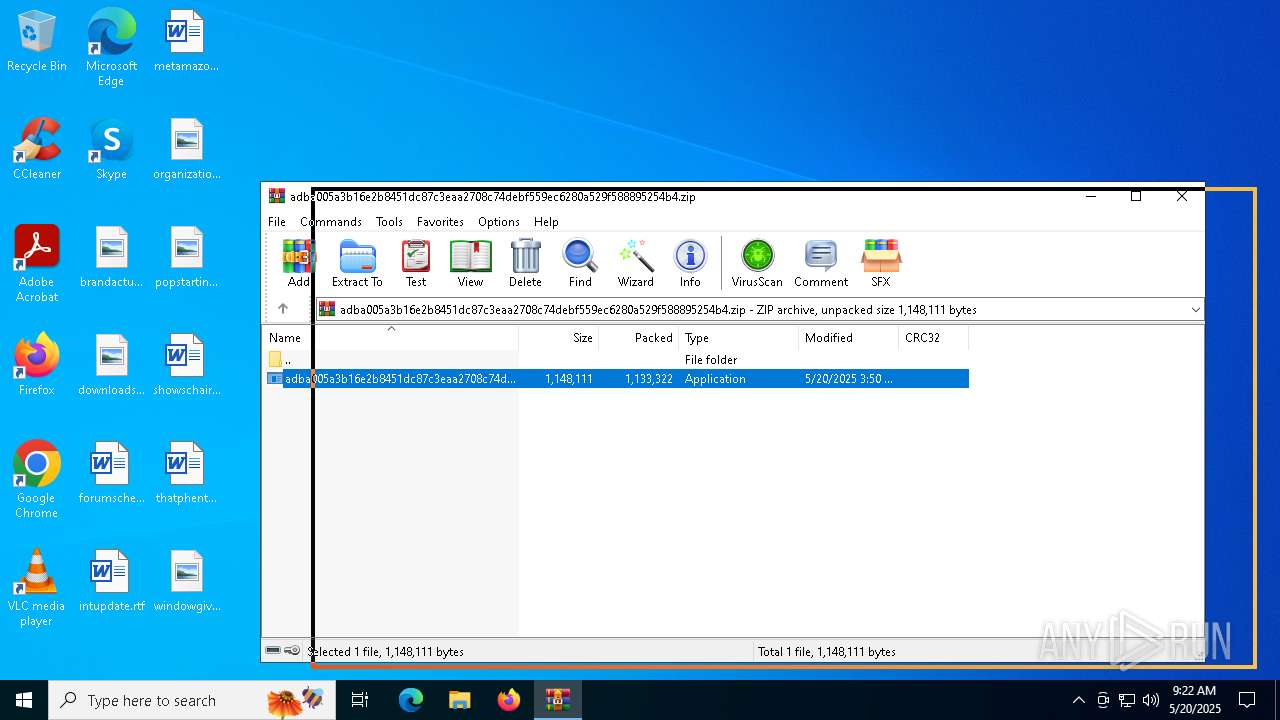Open Google Chrome desktop shortcut
The width and height of the screenshot is (1280, 720).
[x=37, y=480]
